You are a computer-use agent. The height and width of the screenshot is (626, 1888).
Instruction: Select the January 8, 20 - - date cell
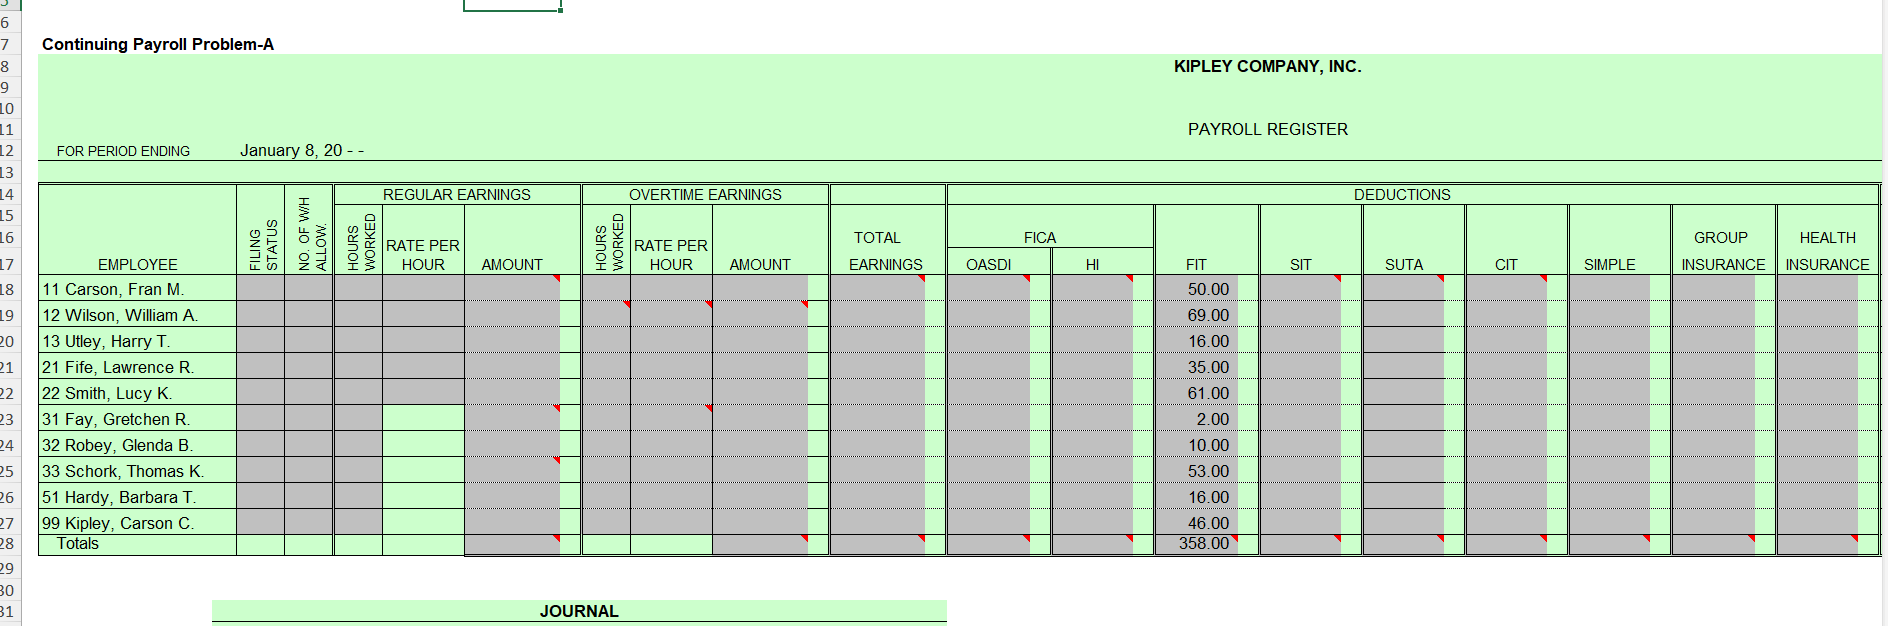(302, 150)
